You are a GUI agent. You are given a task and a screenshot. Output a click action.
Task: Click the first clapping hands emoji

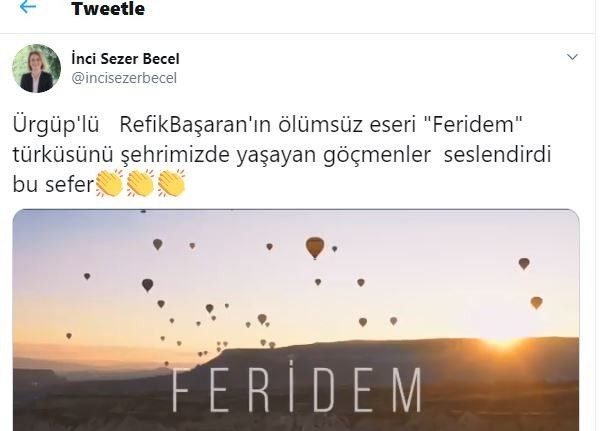(x=110, y=183)
